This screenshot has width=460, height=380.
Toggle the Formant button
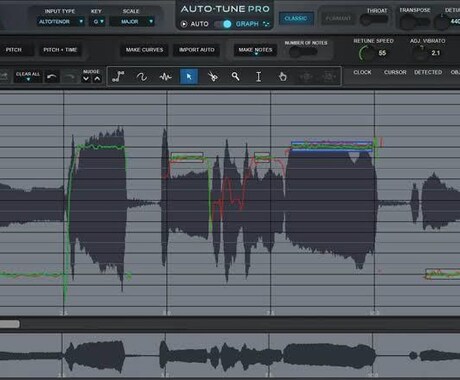[338, 18]
